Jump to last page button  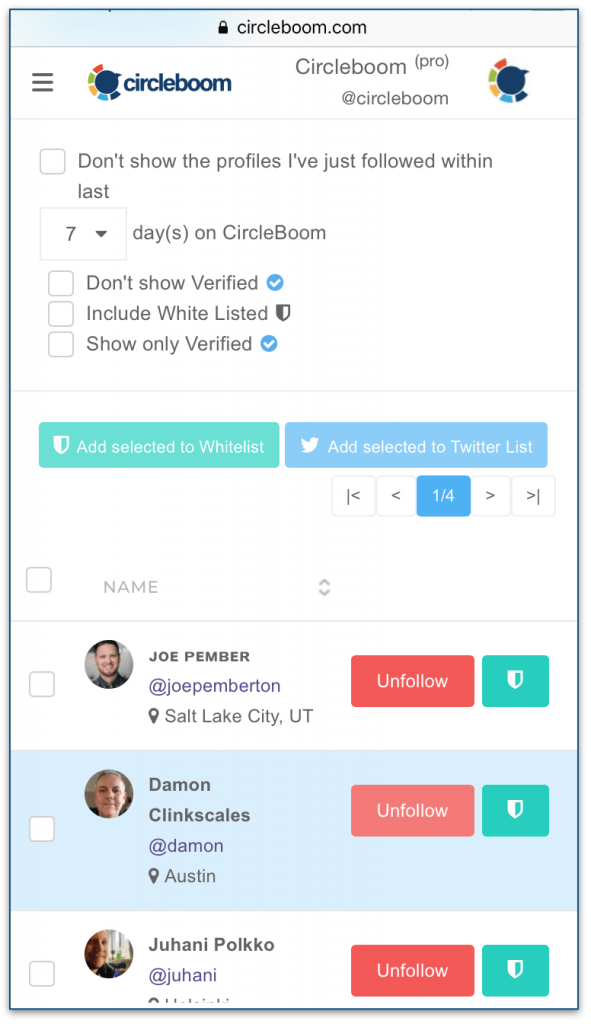point(533,496)
